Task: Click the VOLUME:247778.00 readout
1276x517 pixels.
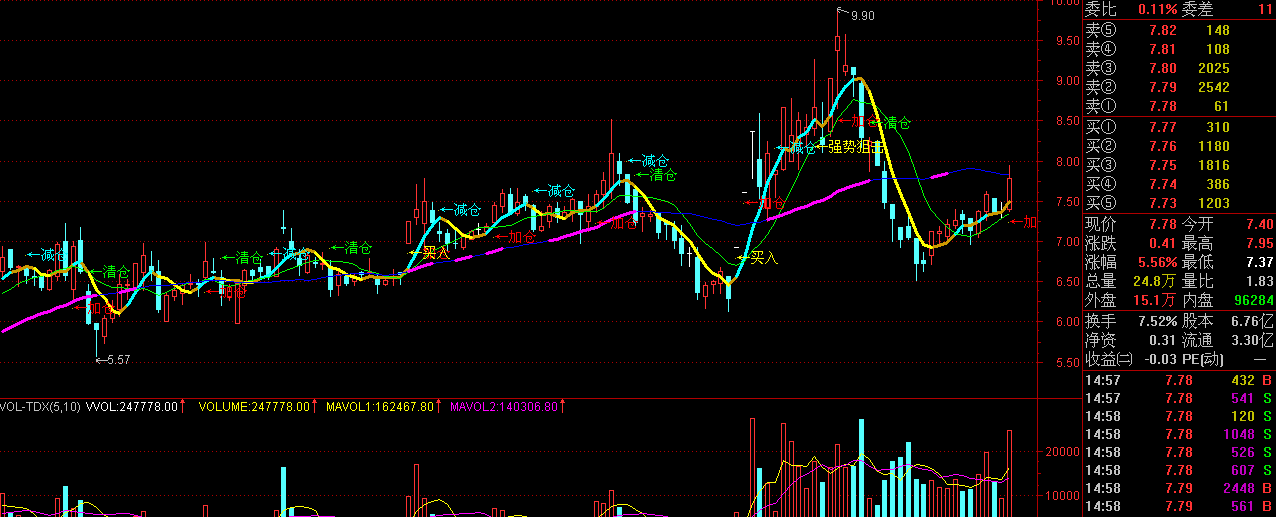Action: coord(254,407)
